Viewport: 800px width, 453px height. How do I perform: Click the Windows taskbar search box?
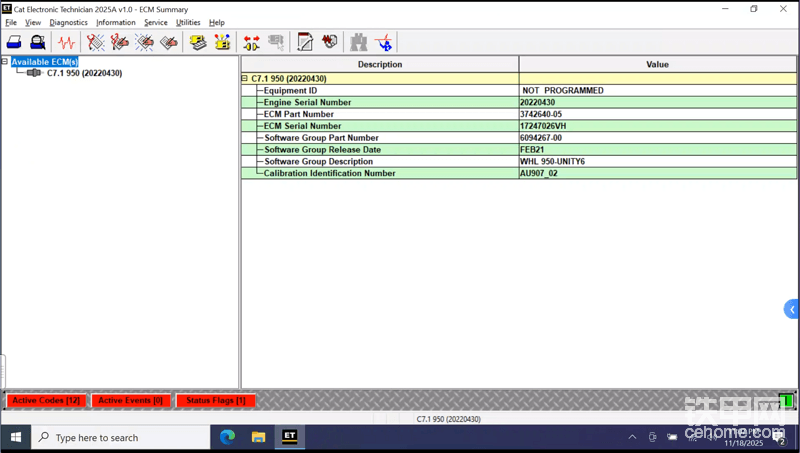[120, 437]
